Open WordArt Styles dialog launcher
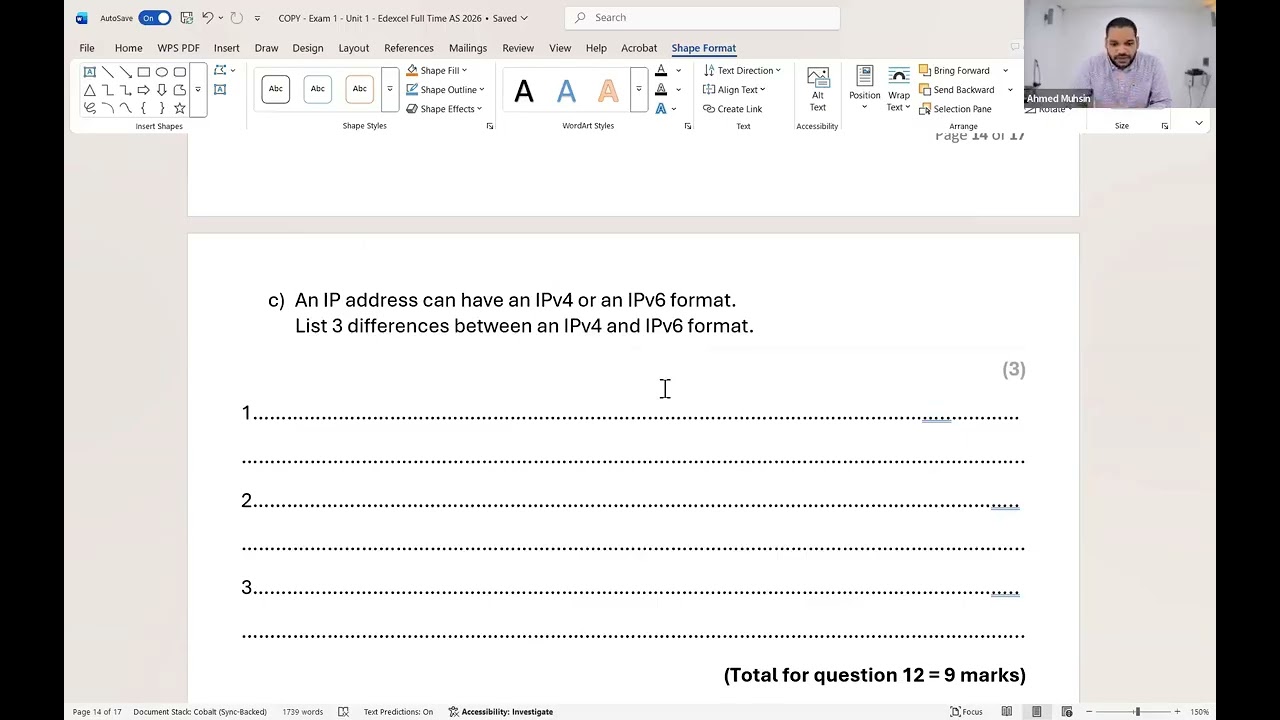This screenshot has height=720, width=1280. click(x=688, y=126)
